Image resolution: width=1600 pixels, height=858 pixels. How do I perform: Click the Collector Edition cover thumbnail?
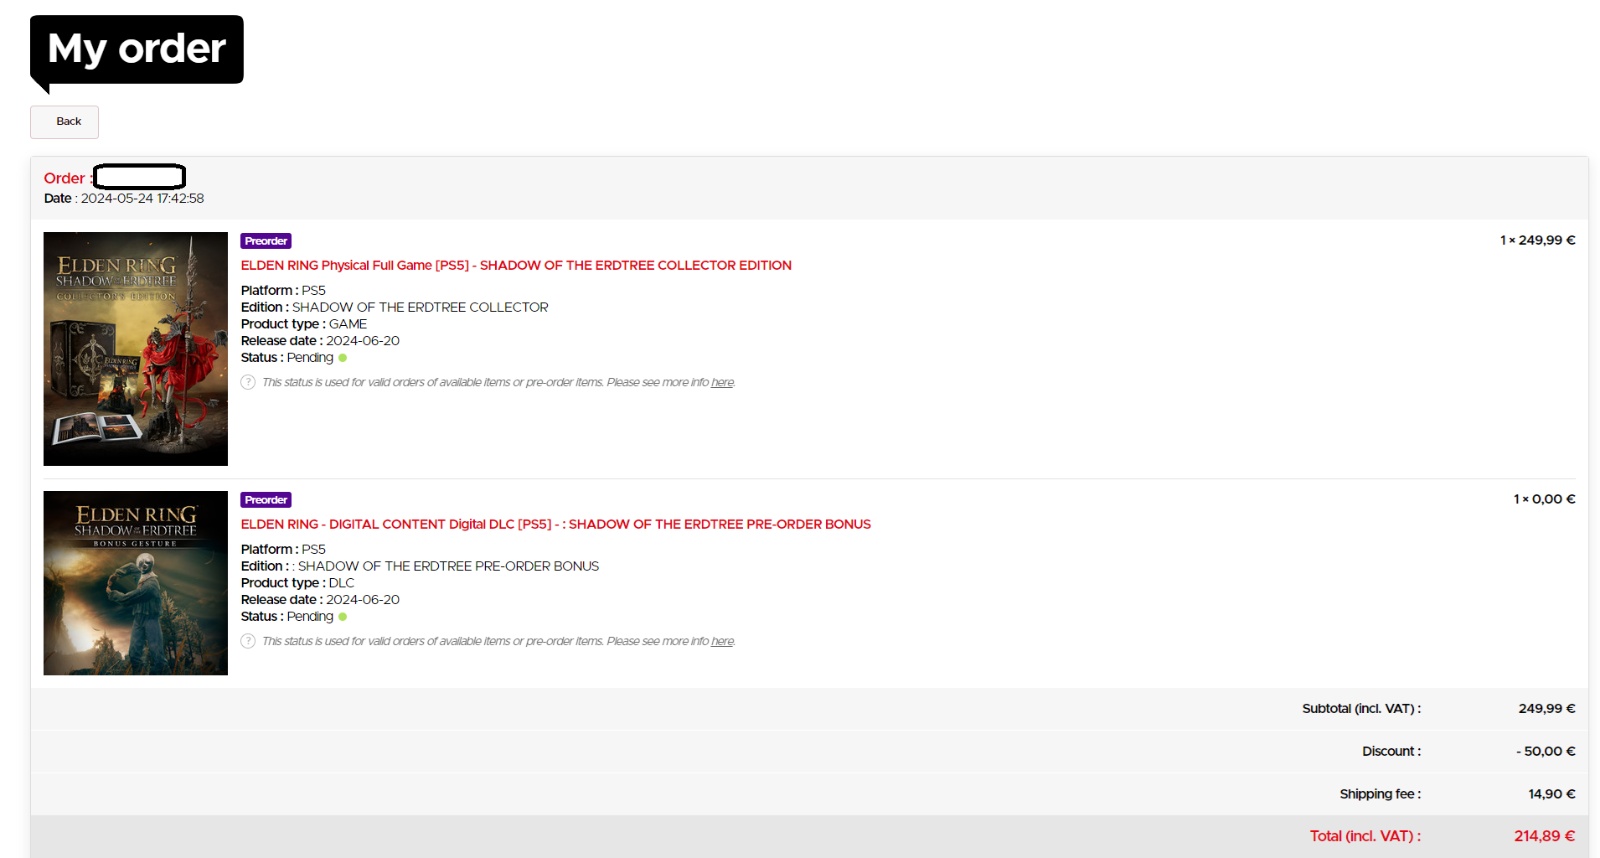(x=136, y=349)
